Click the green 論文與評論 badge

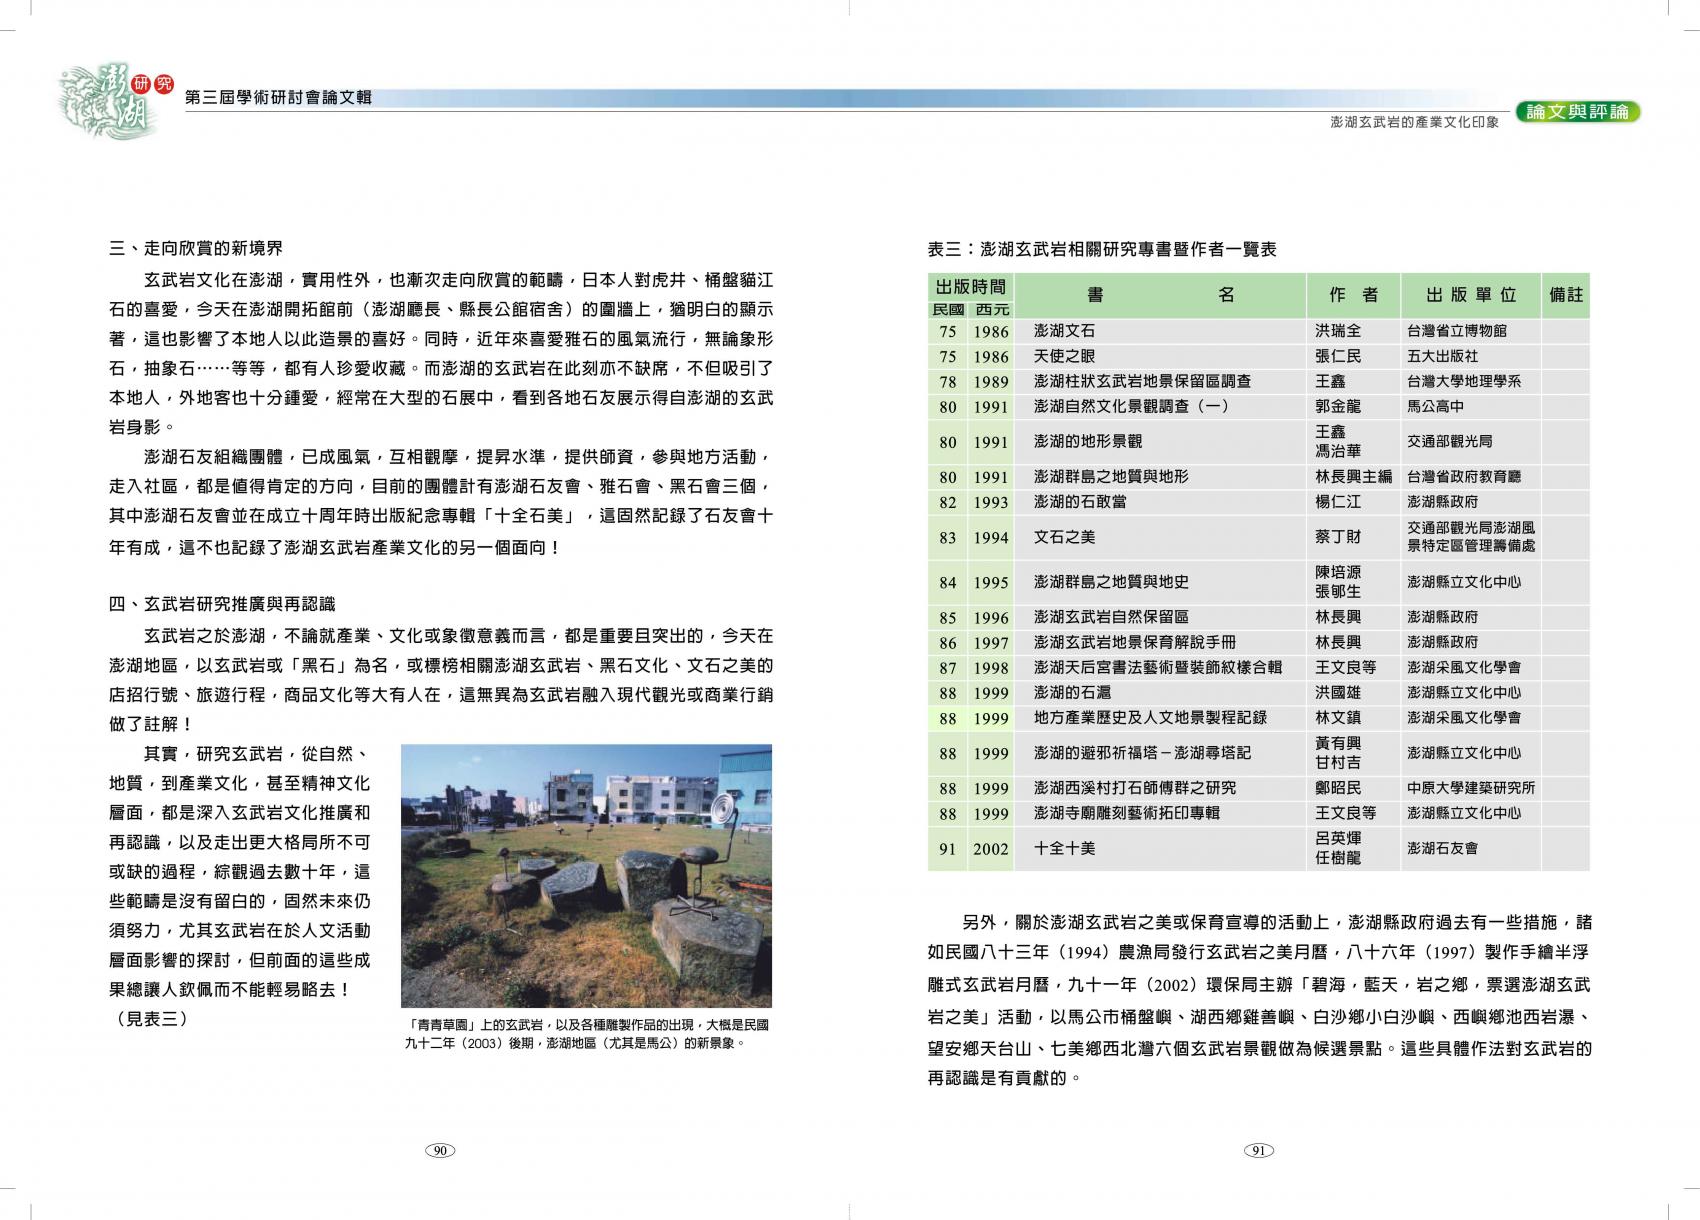[x=1577, y=112]
